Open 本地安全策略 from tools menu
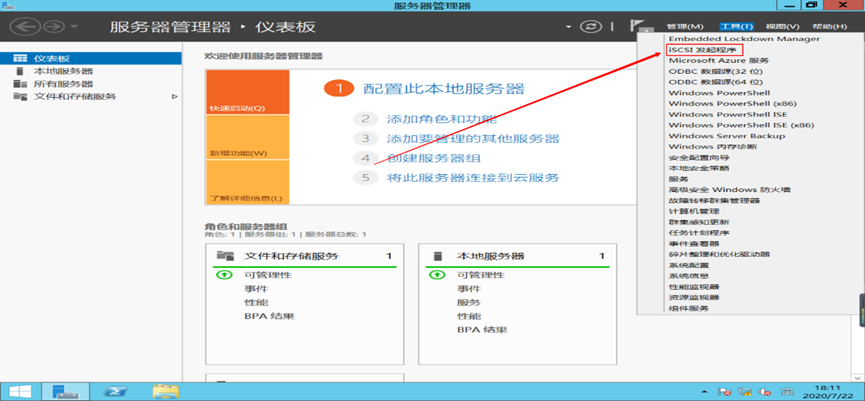Screen dimensions: 865x401 (x=699, y=168)
